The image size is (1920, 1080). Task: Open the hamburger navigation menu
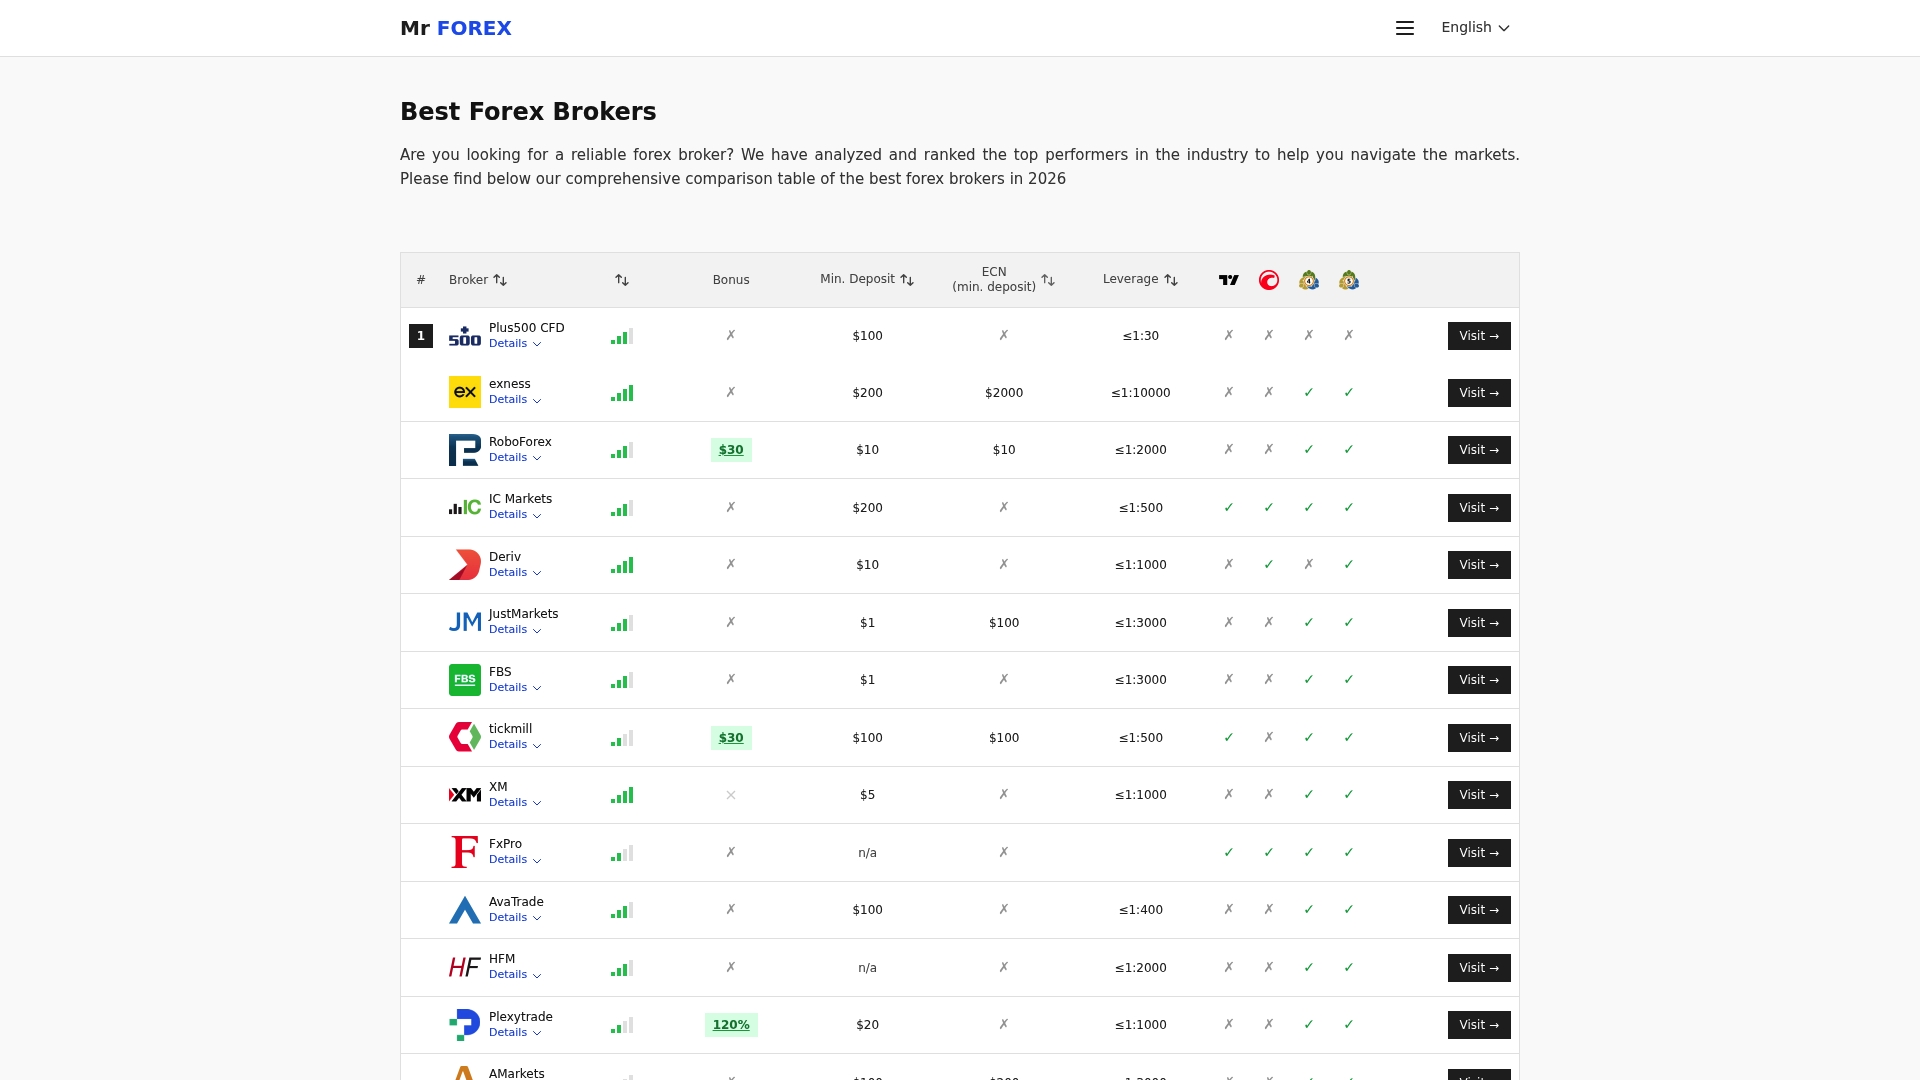tap(1404, 27)
